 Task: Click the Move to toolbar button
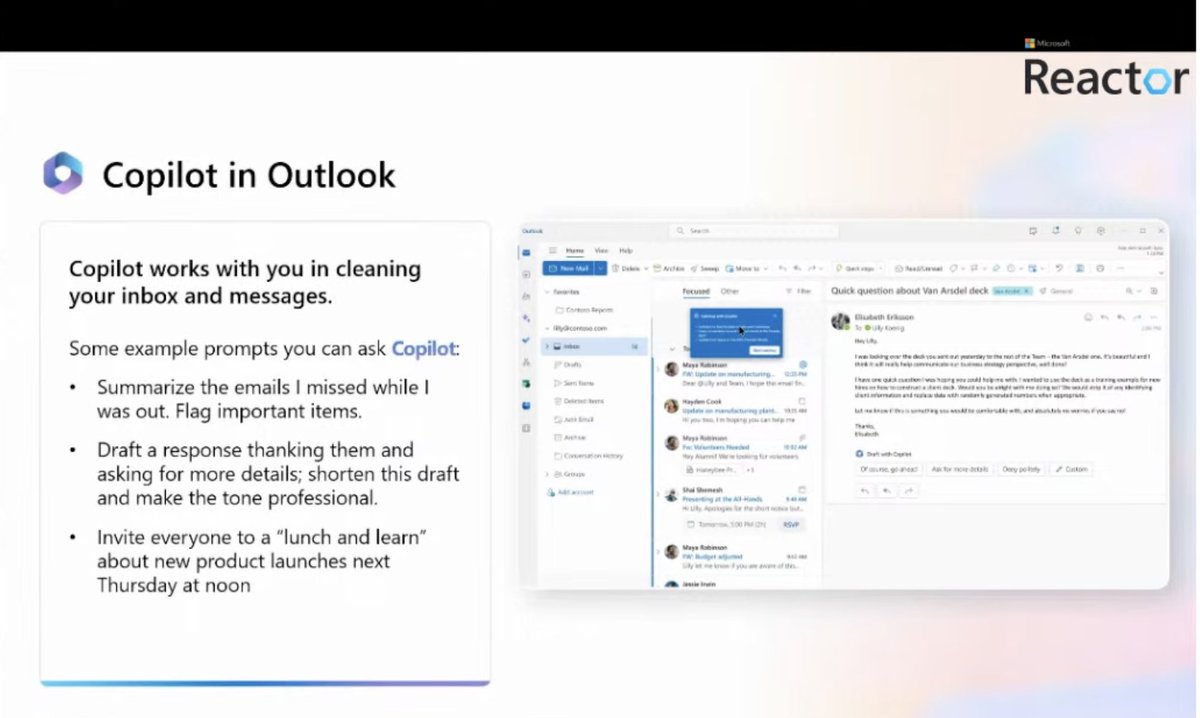point(742,268)
